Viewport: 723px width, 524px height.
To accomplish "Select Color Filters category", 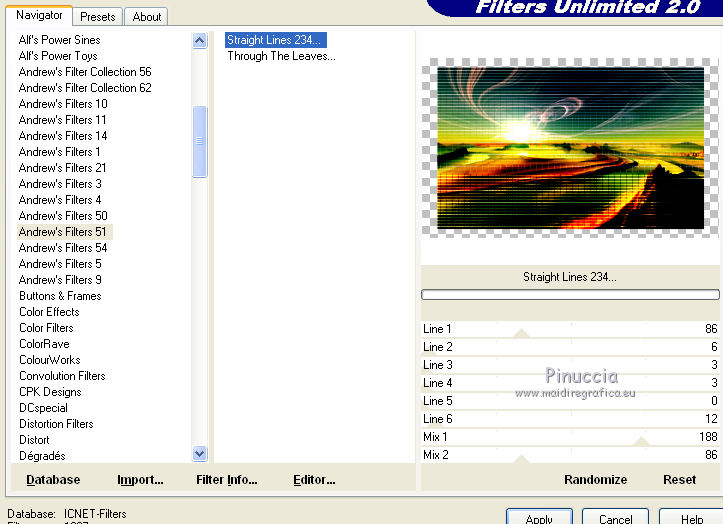I will point(47,328).
